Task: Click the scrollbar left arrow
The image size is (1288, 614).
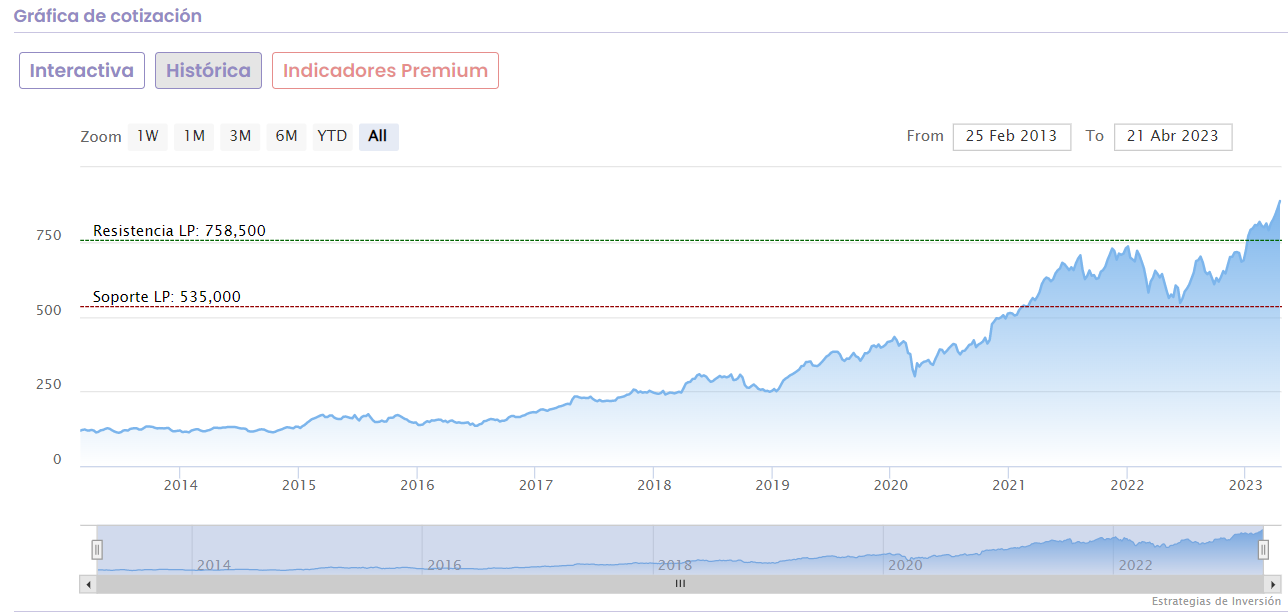Action: coord(88,584)
